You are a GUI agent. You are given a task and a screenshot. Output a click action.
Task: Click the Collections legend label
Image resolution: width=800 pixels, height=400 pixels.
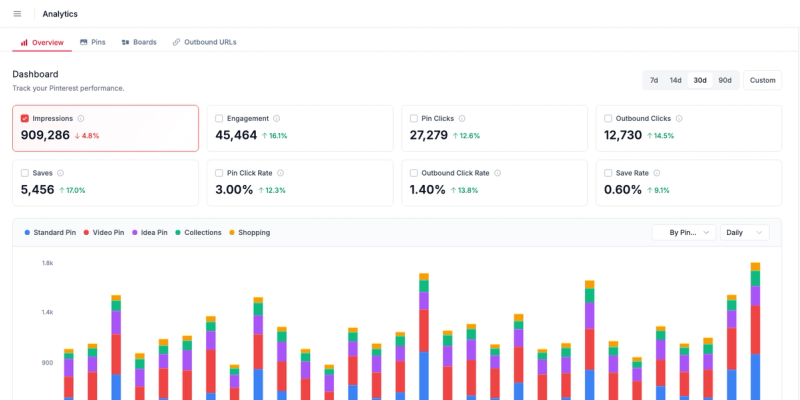click(x=203, y=233)
